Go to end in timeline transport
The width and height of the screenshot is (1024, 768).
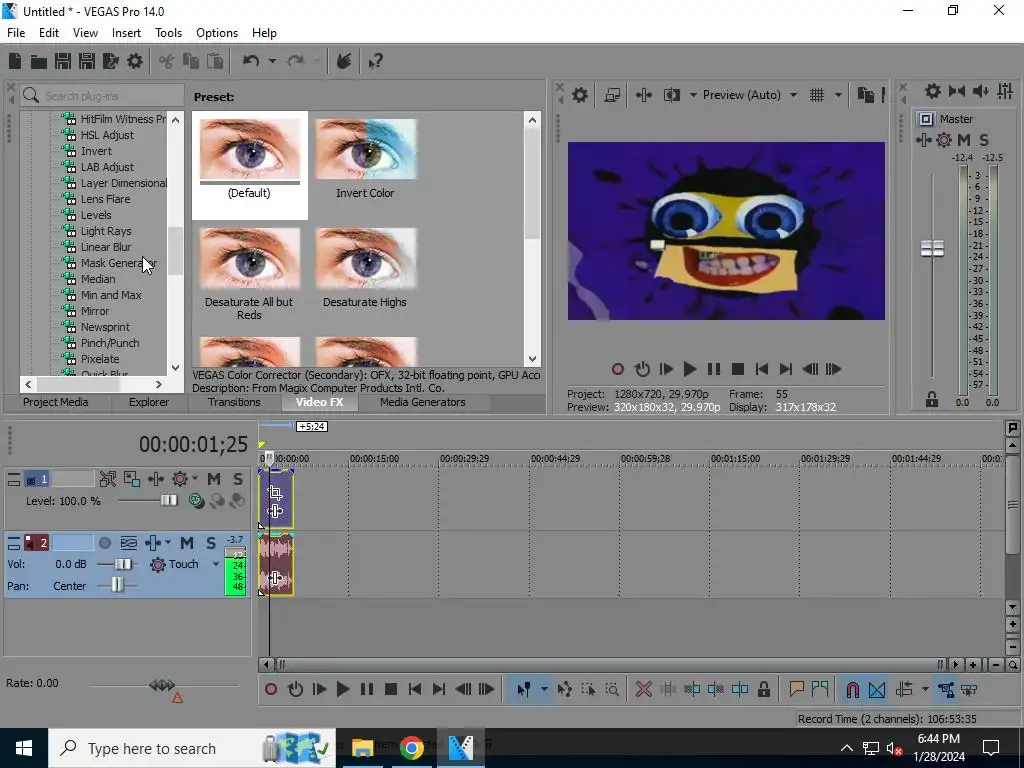[439, 690]
